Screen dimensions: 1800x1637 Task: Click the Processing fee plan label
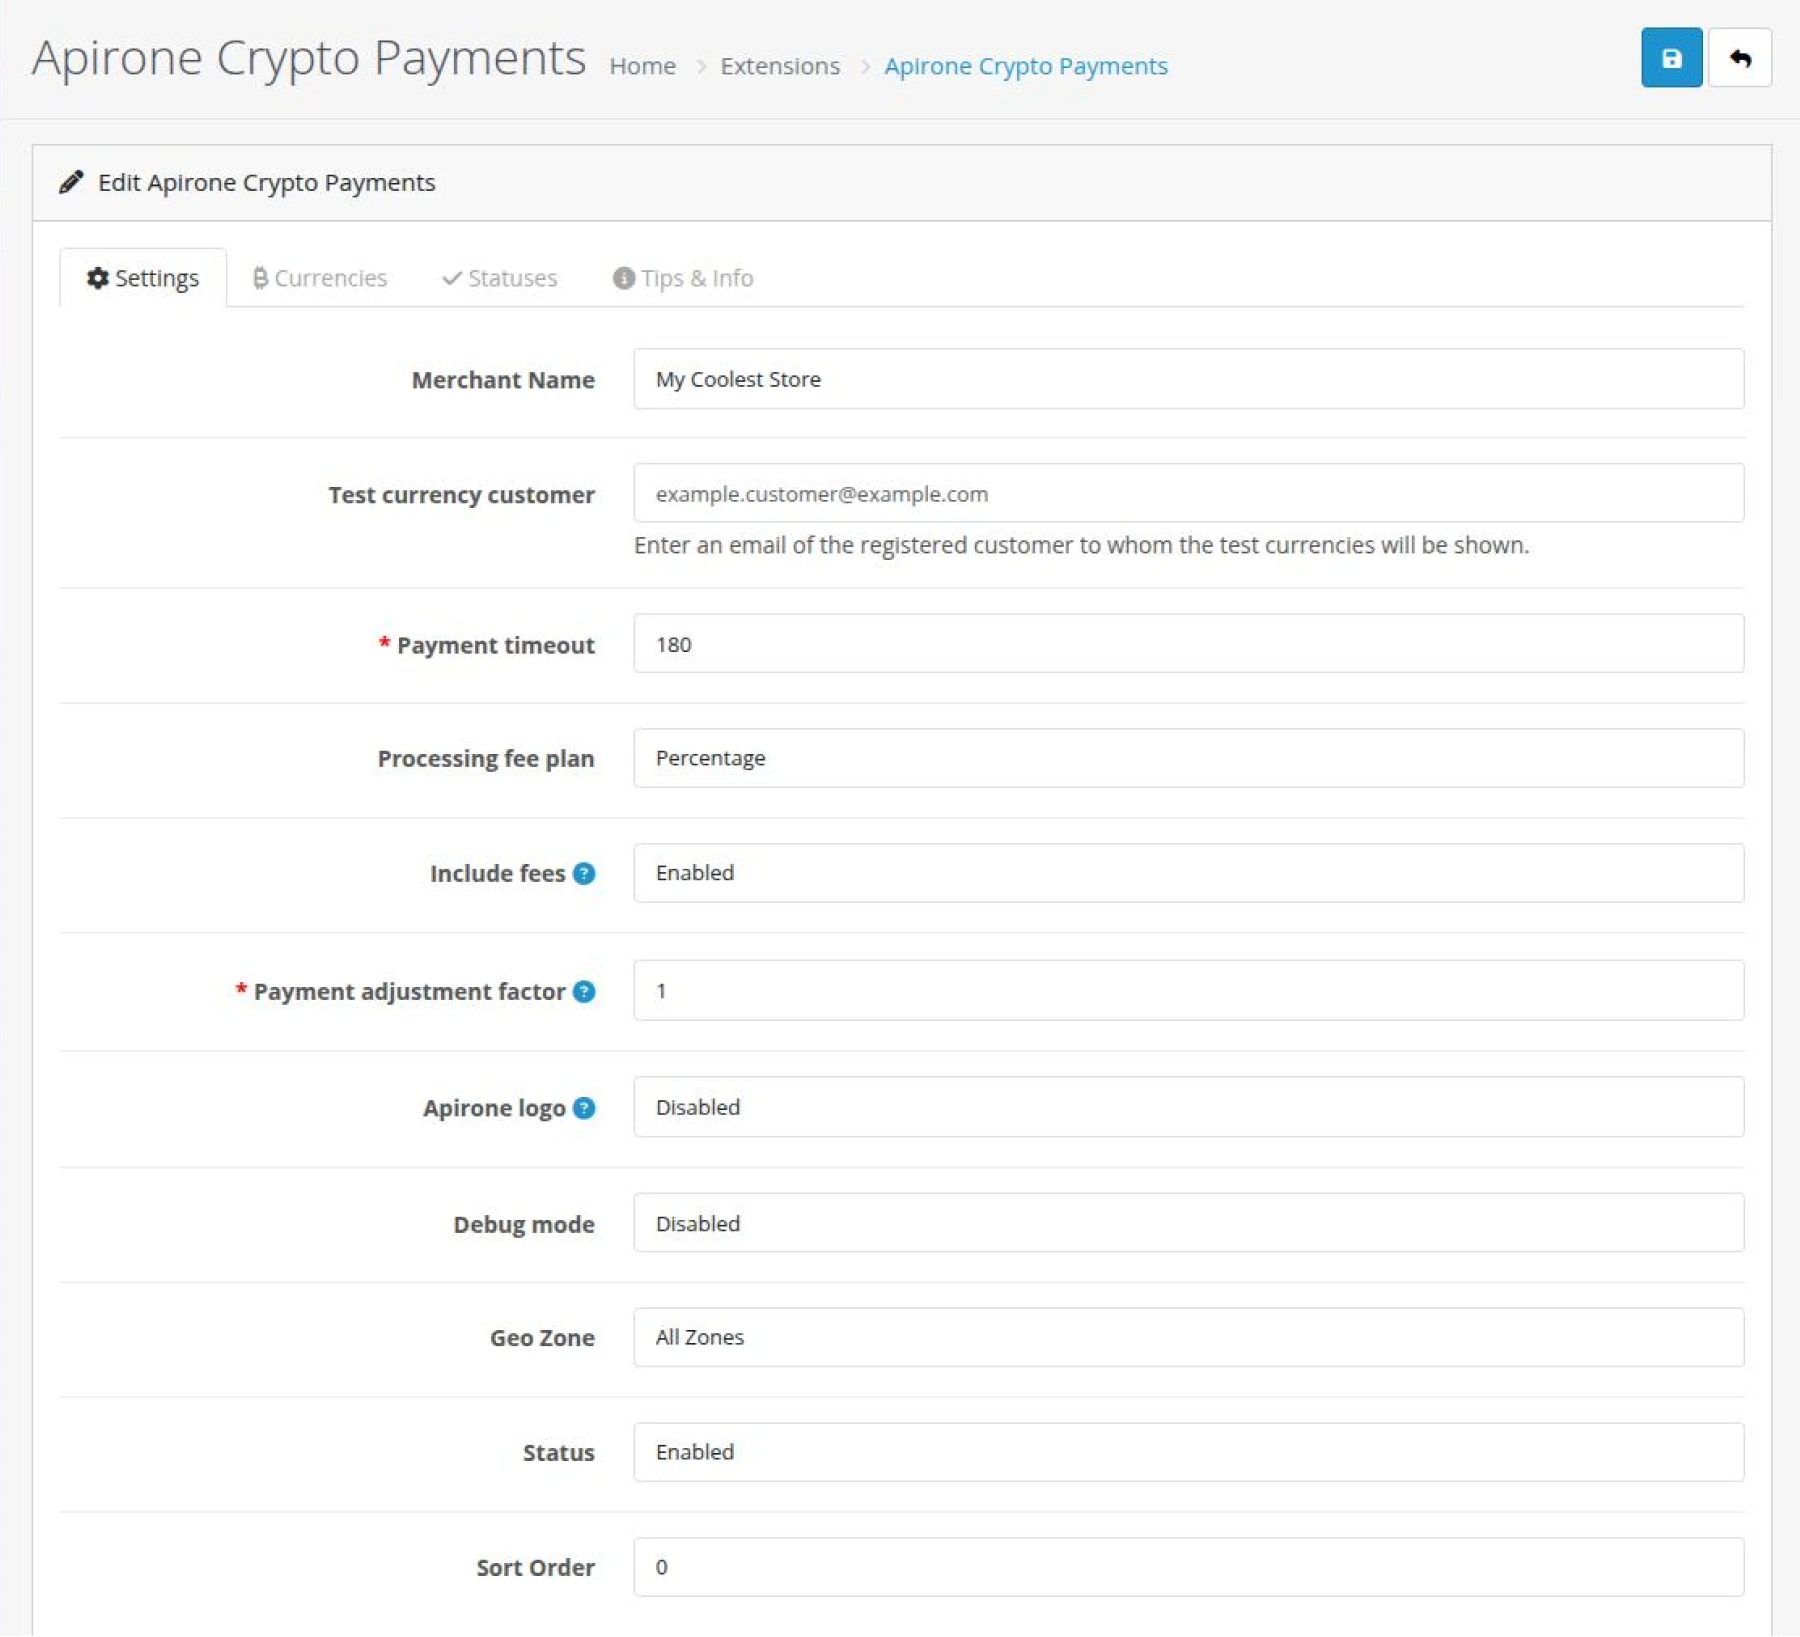(x=486, y=759)
